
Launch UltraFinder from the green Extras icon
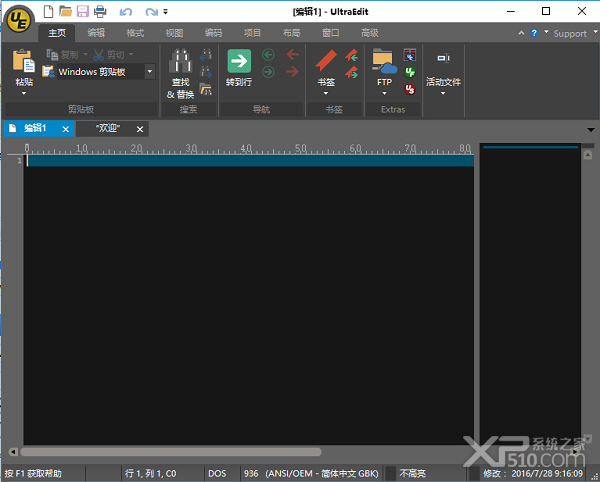(410, 72)
